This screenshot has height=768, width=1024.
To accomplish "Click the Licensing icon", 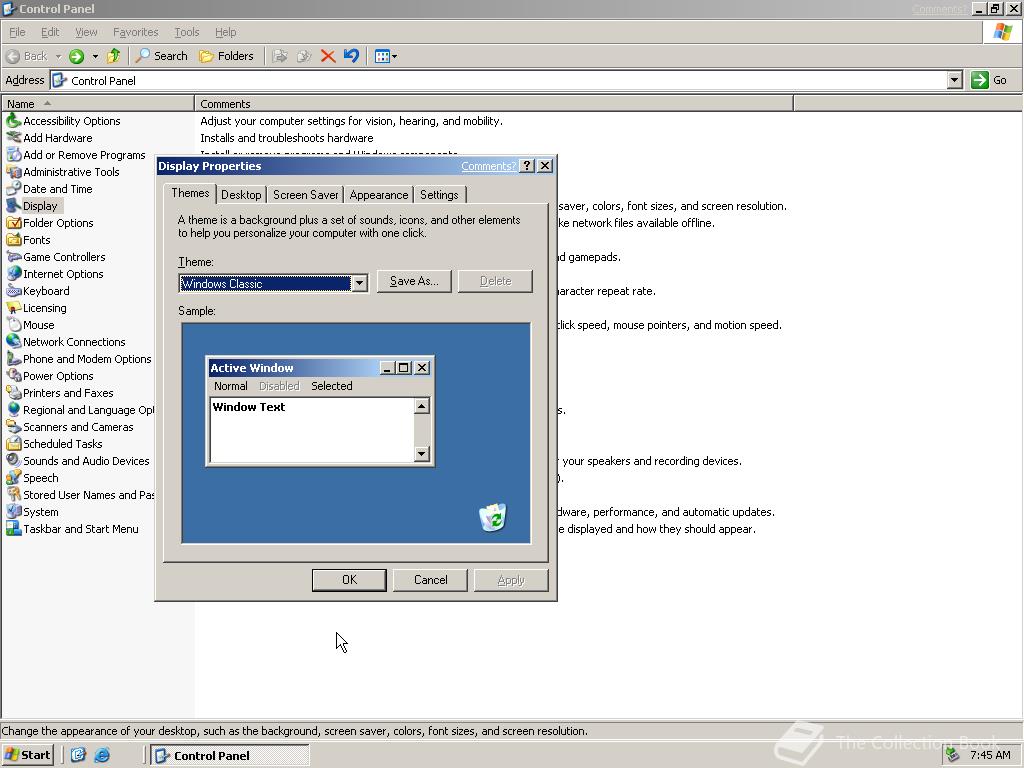I will [x=14, y=307].
